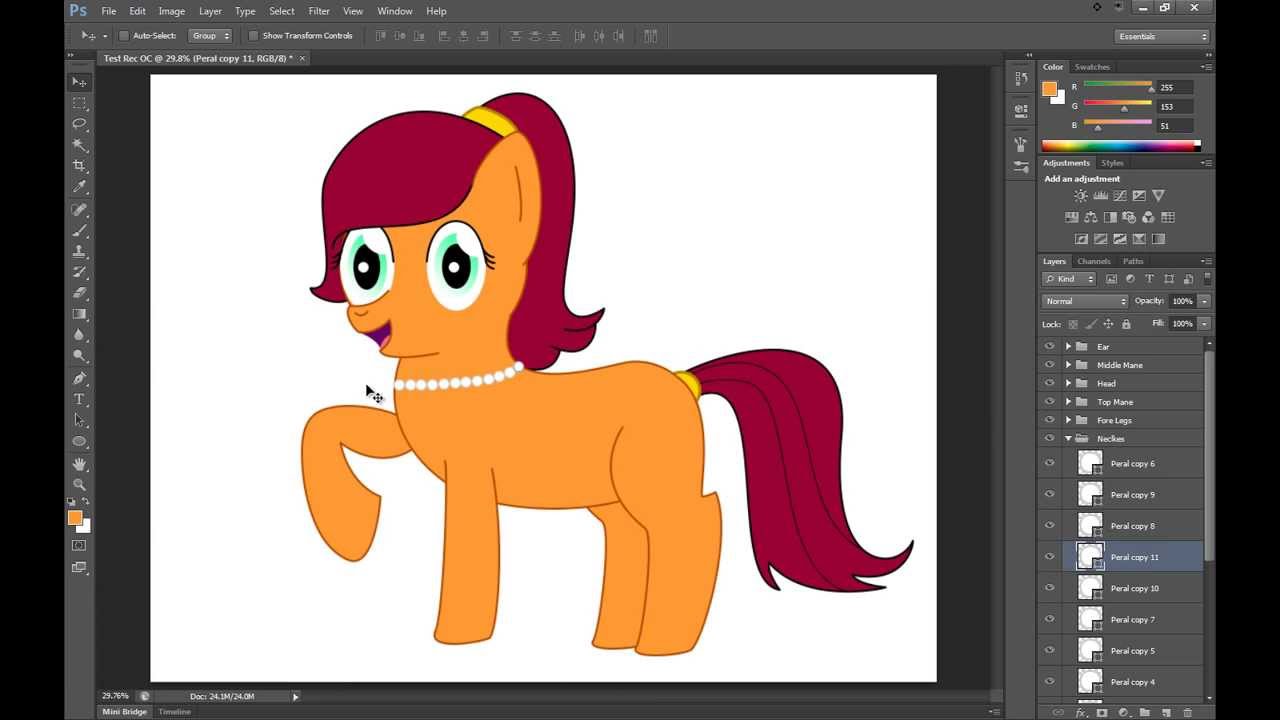The image size is (1280, 720).
Task: Click the G value field showing 153
Action: [1176, 106]
